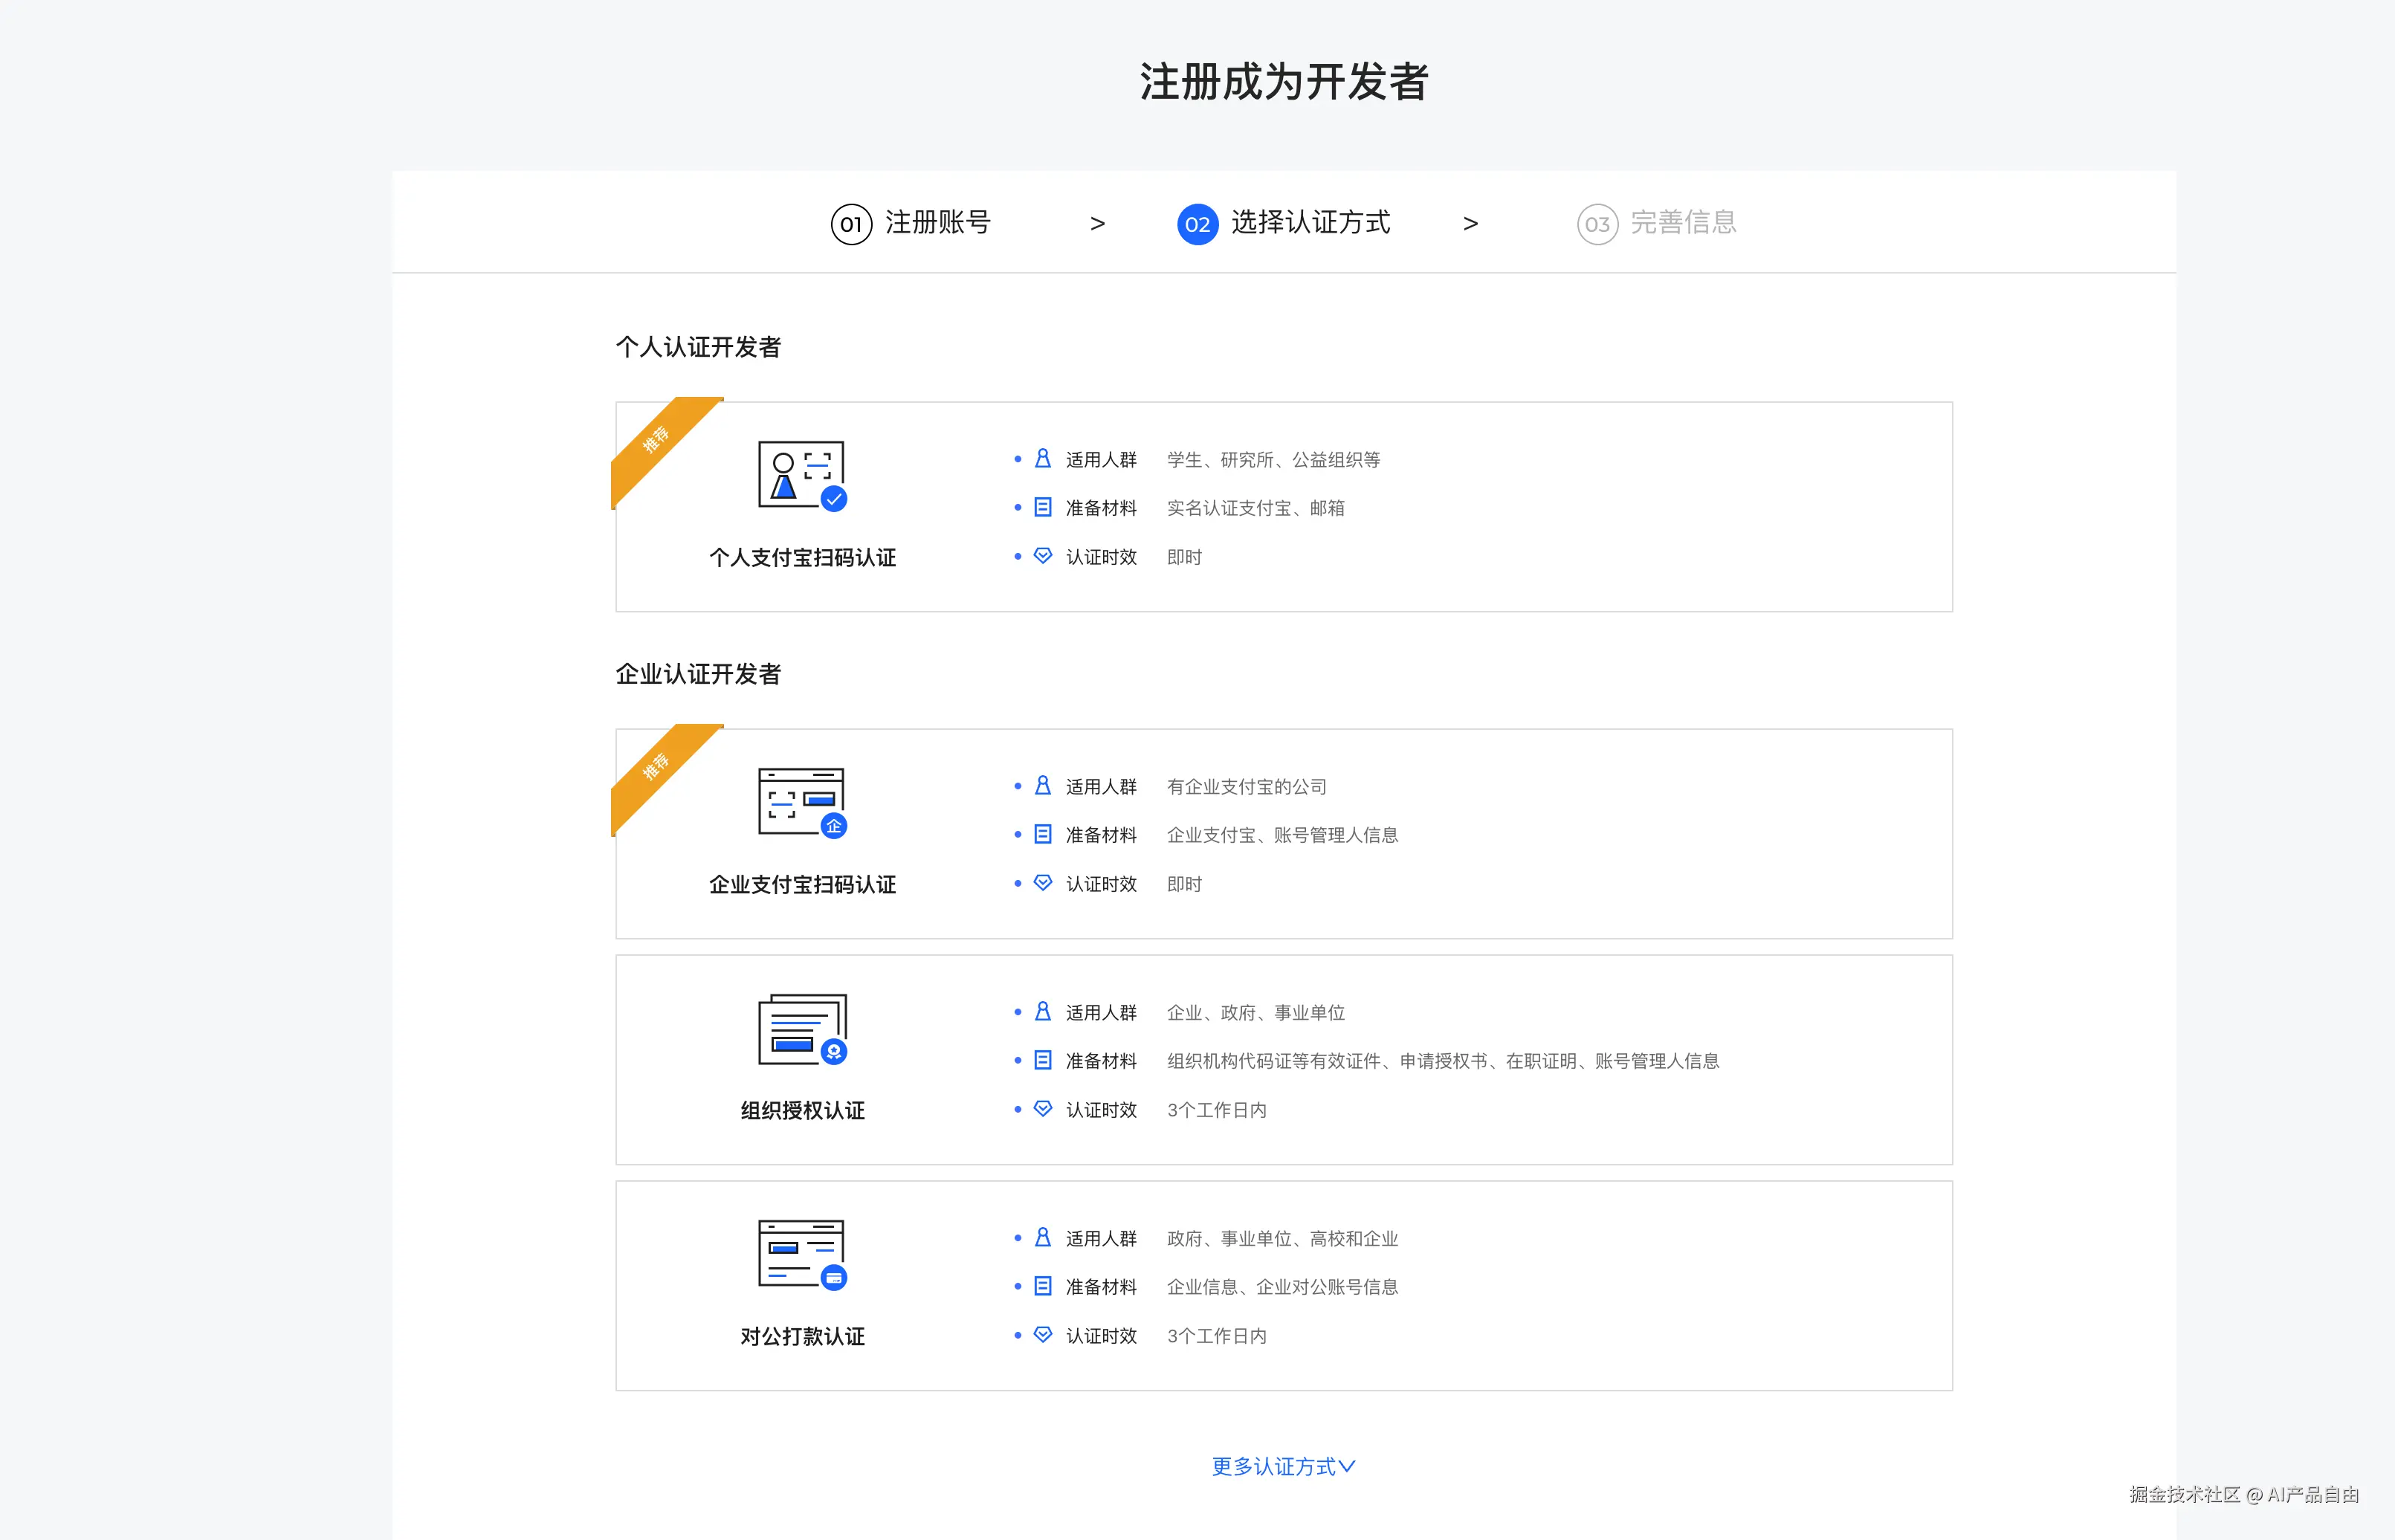
Task: Click text 企业、政府、事业单位
Action: (1255, 1013)
